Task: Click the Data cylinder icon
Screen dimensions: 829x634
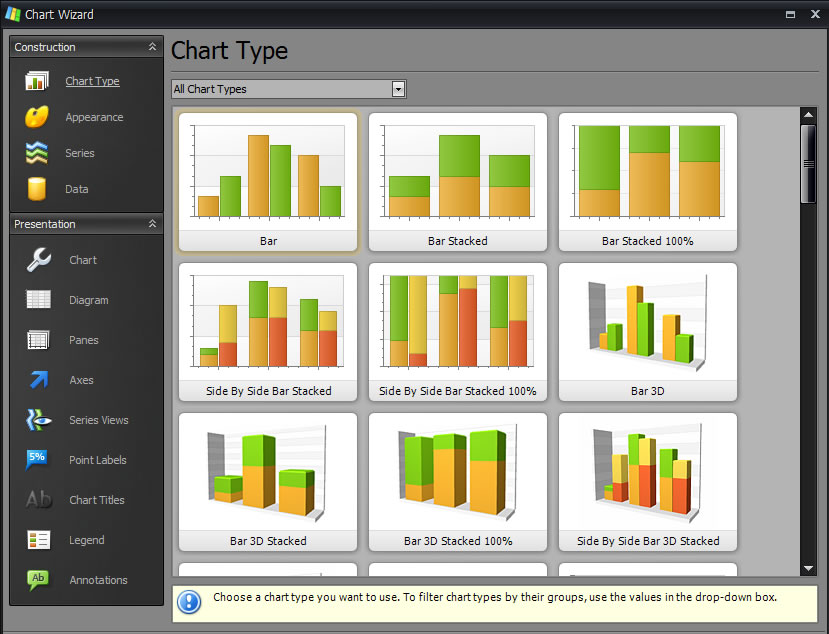Action: tap(36, 189)
